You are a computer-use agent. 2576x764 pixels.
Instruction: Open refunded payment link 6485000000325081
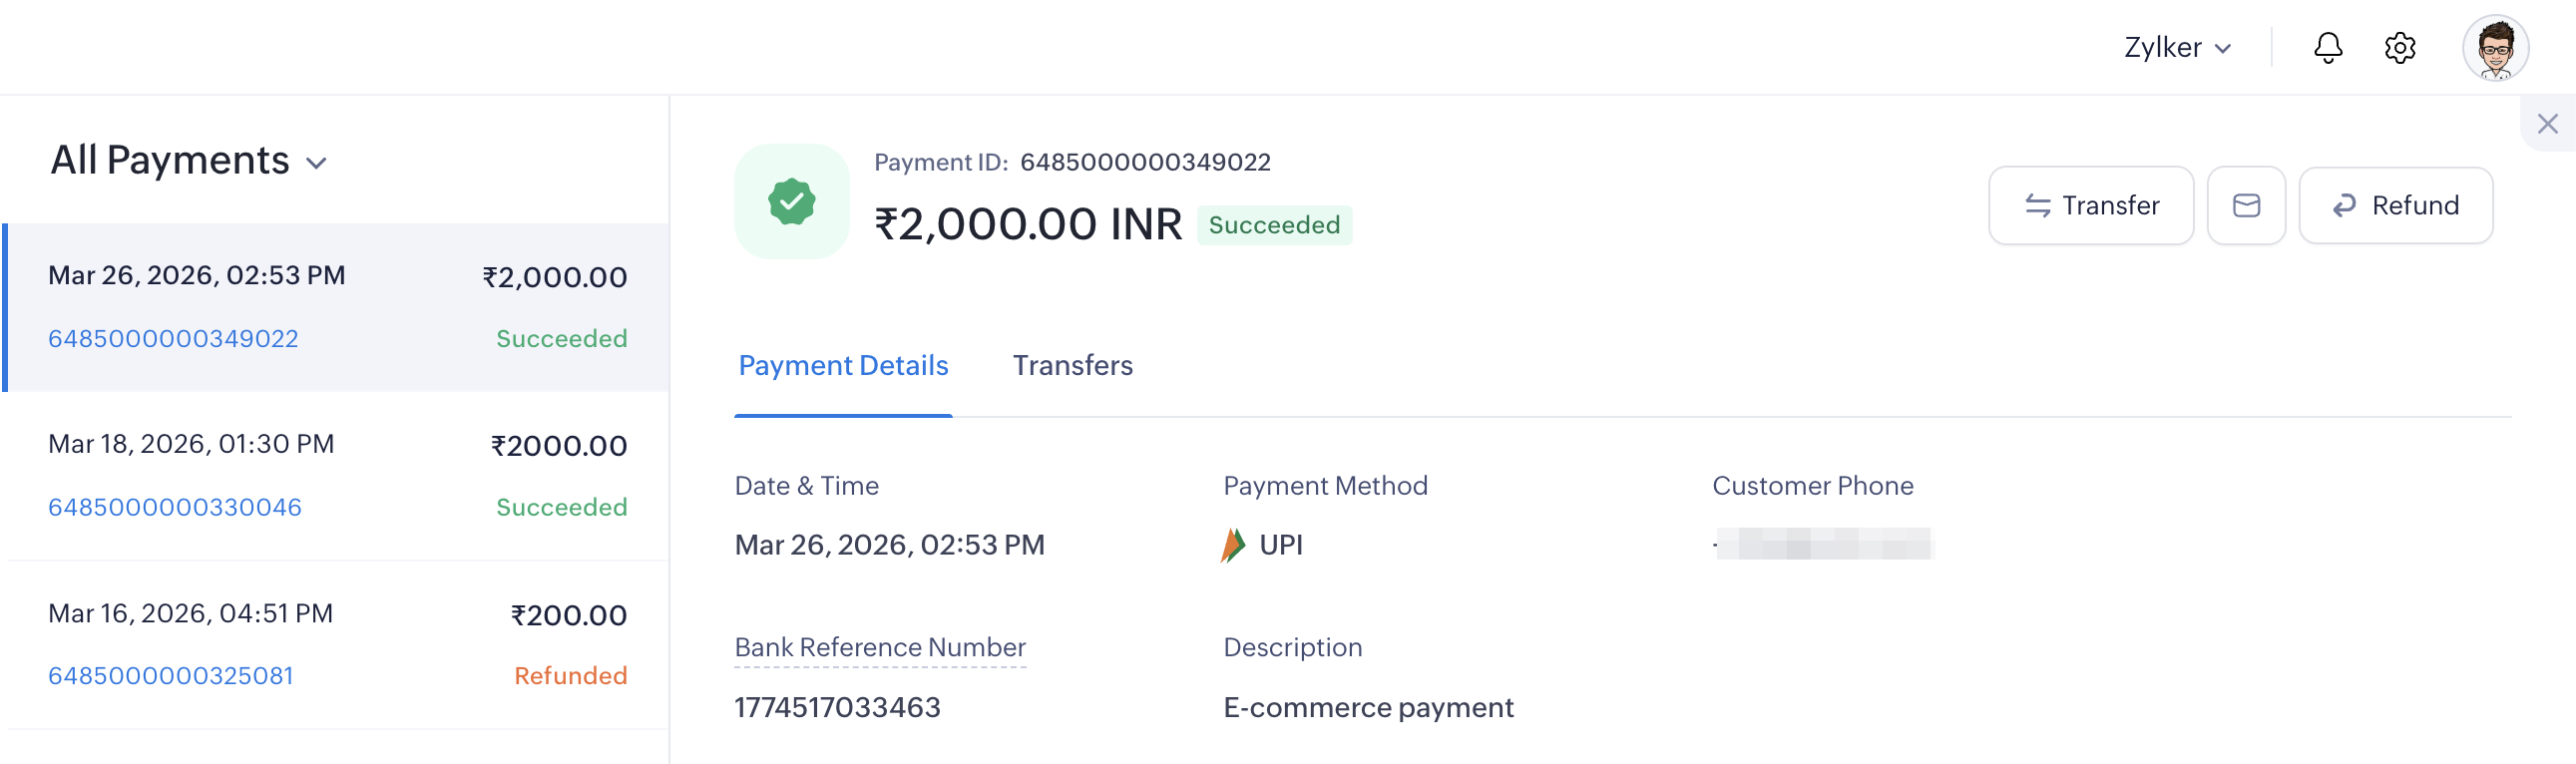pyautogui.click(x=171, y=676)
